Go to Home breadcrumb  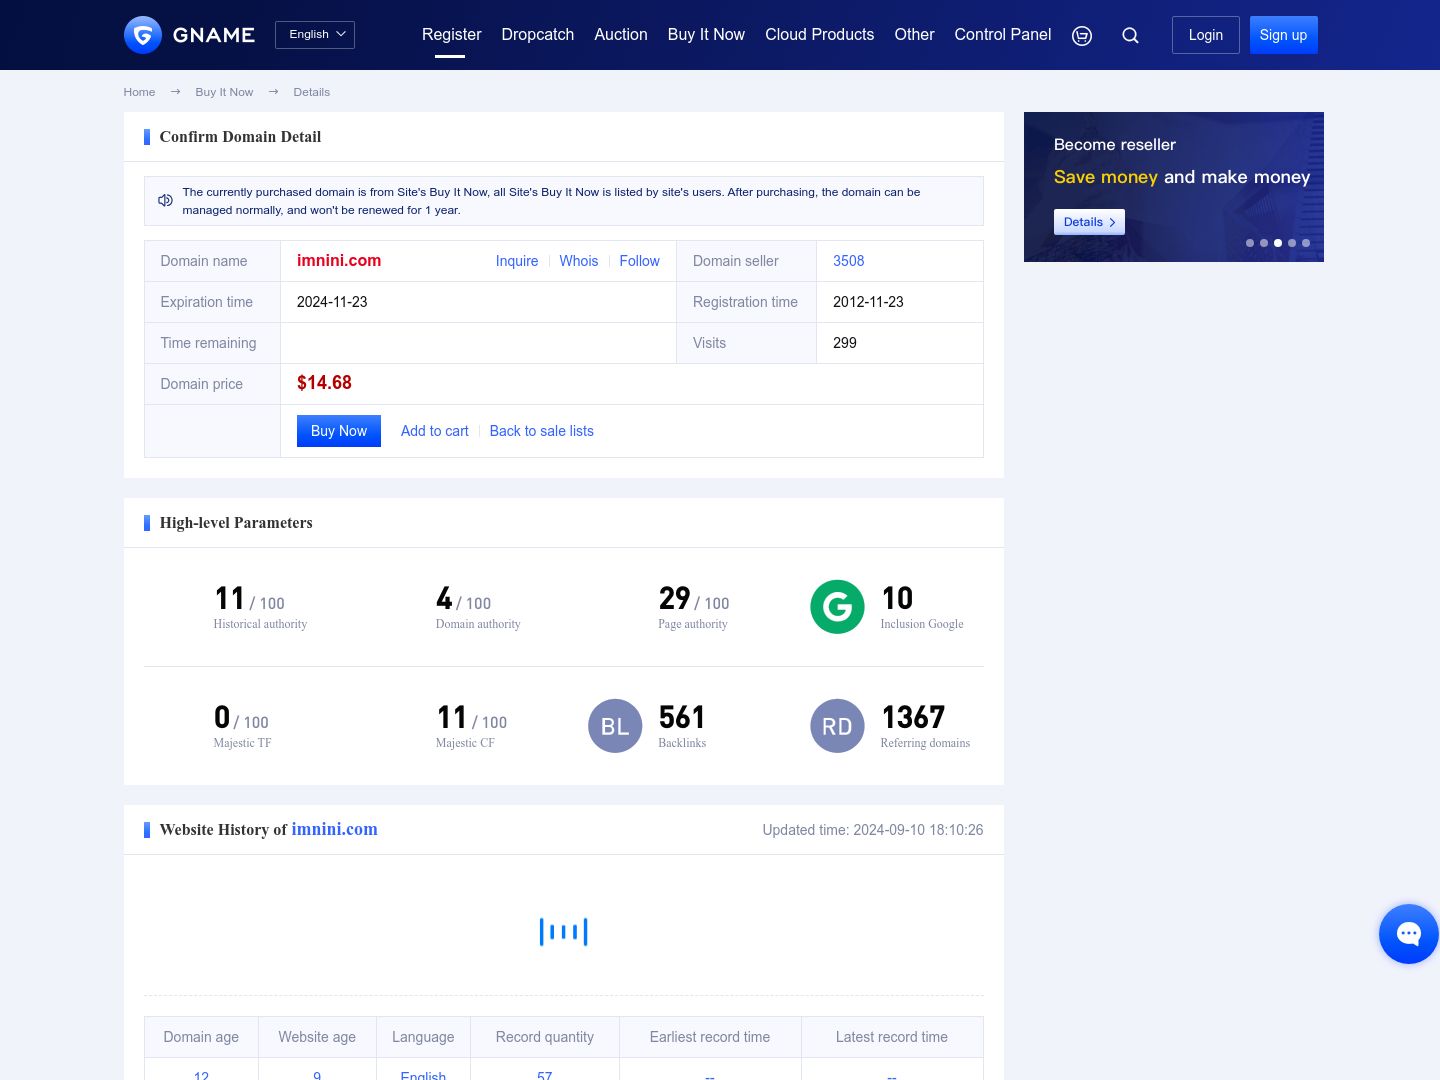(139, 92)
